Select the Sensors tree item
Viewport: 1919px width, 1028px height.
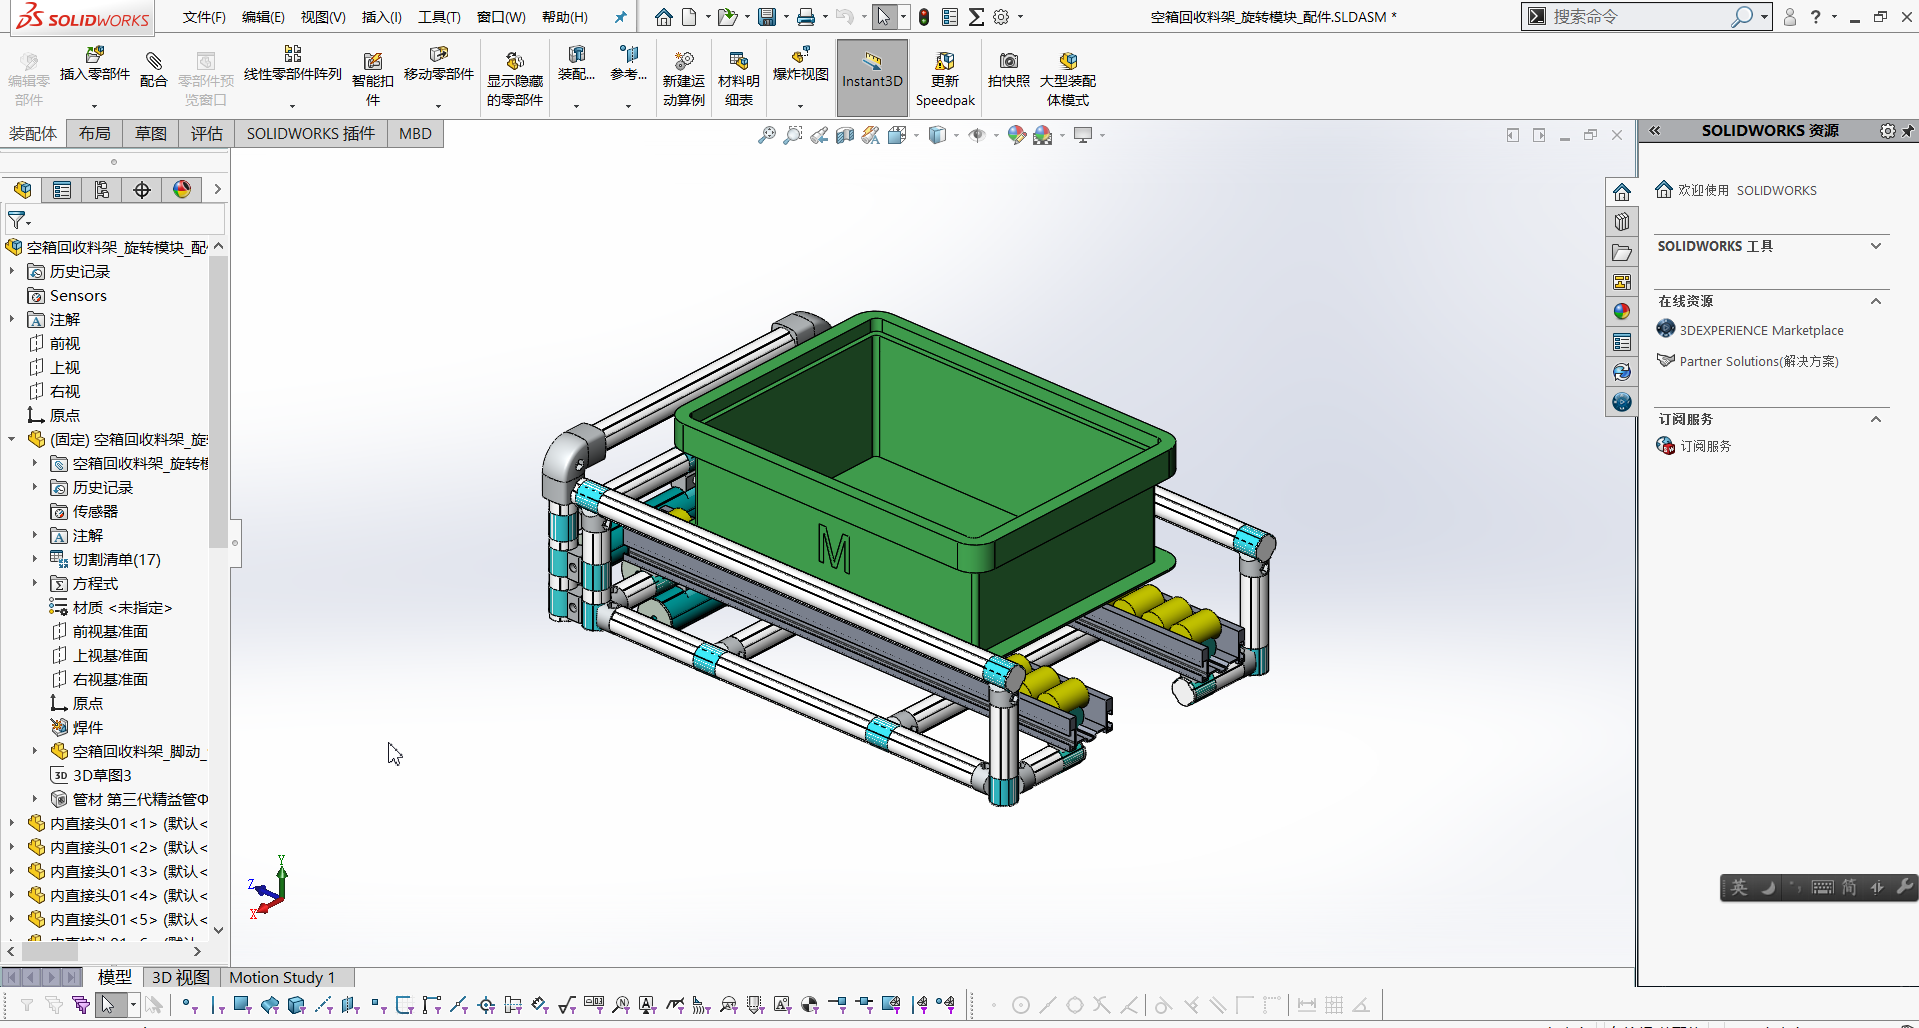pos(78,295)
